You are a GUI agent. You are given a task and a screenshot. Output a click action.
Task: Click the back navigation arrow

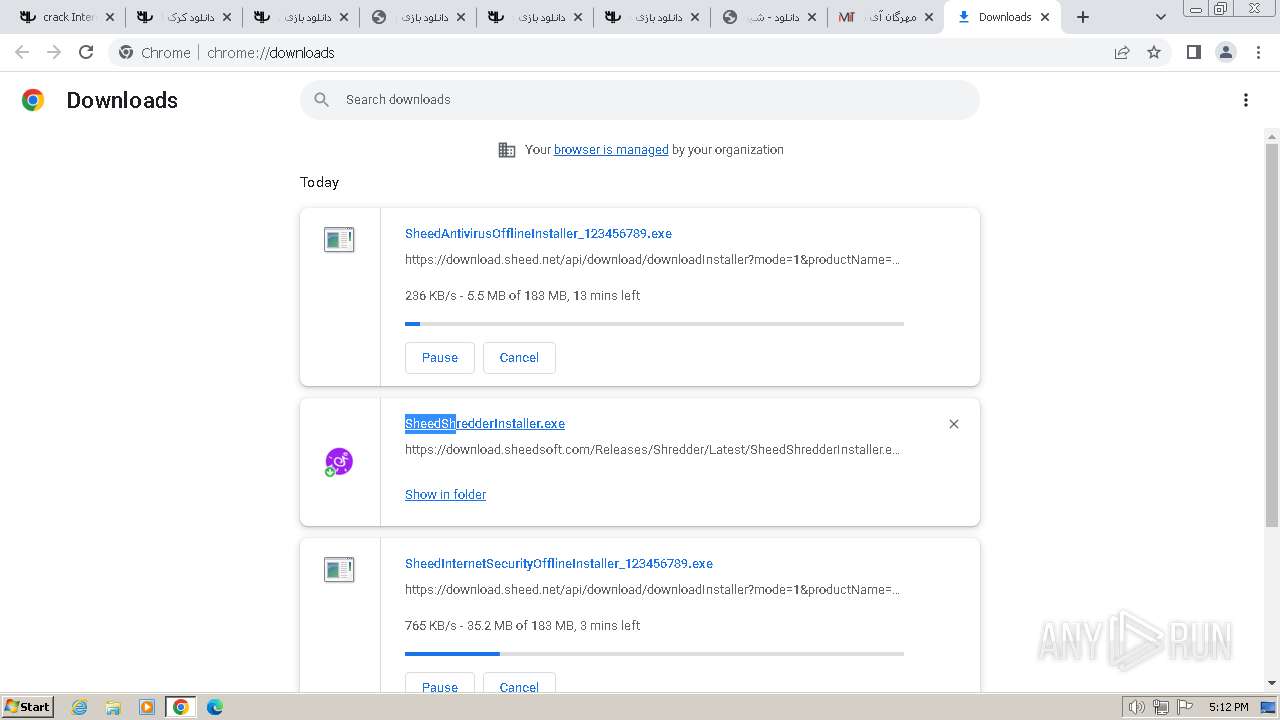coord(22,52)
